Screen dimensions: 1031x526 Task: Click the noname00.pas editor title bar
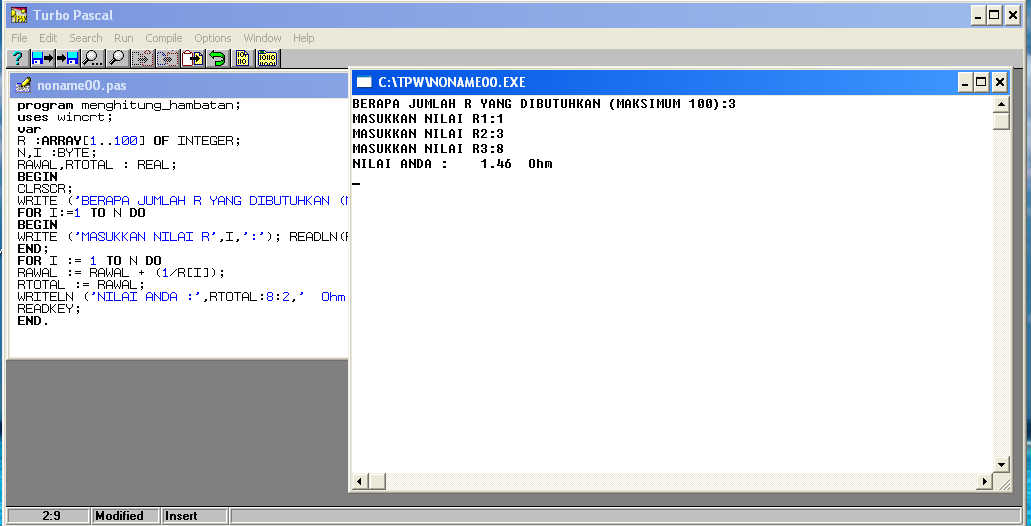179,85
